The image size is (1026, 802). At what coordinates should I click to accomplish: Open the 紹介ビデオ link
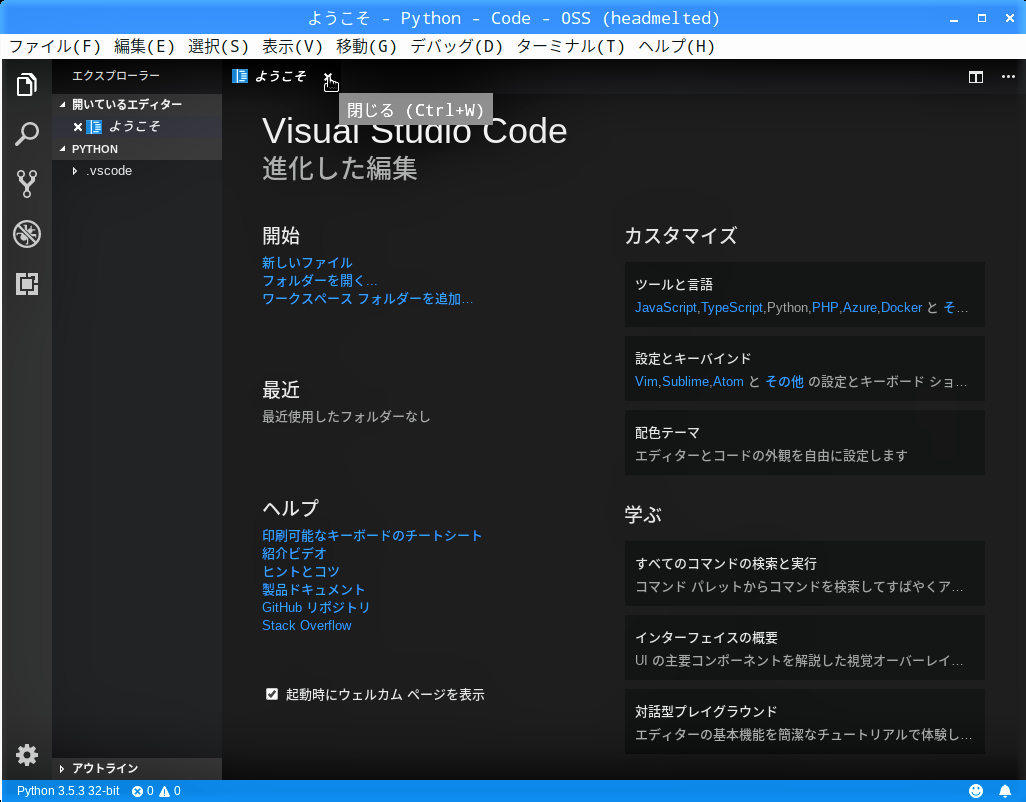294,553
